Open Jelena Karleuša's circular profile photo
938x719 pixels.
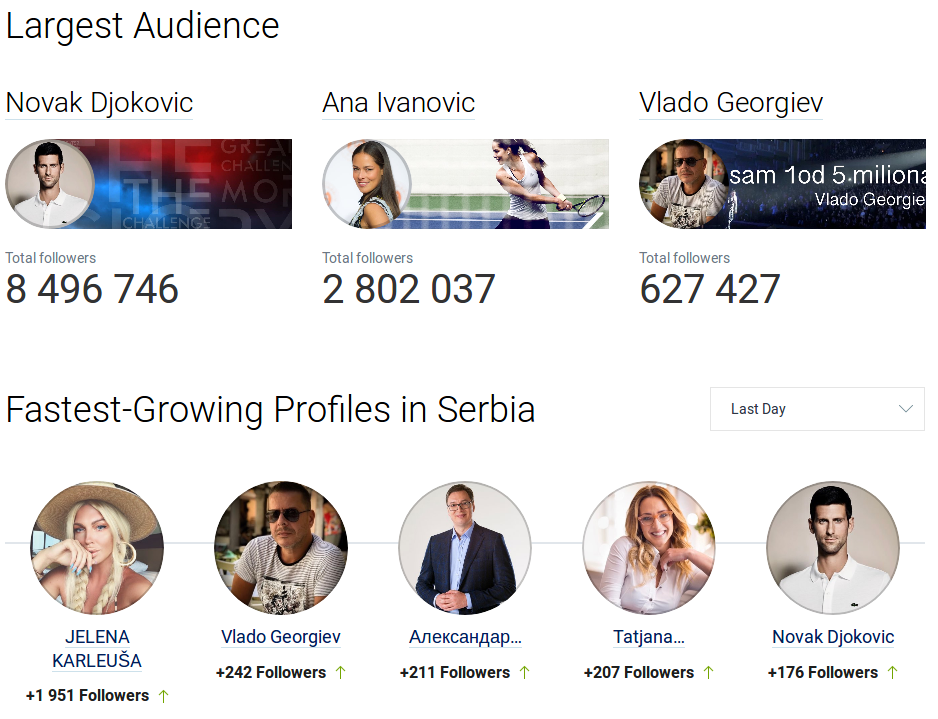[97, 548]
